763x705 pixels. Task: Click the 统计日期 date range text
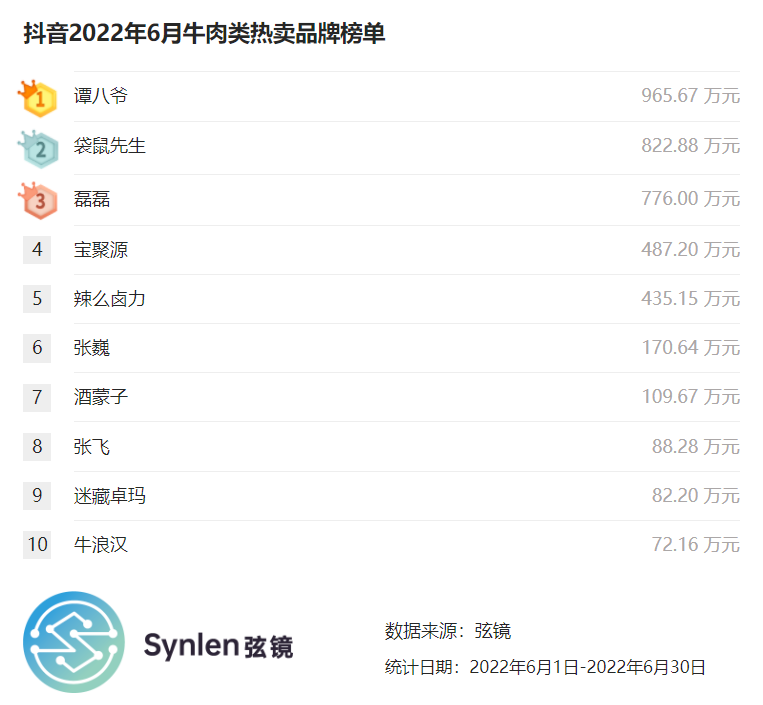pyautogui.click(x=545, y=667)
